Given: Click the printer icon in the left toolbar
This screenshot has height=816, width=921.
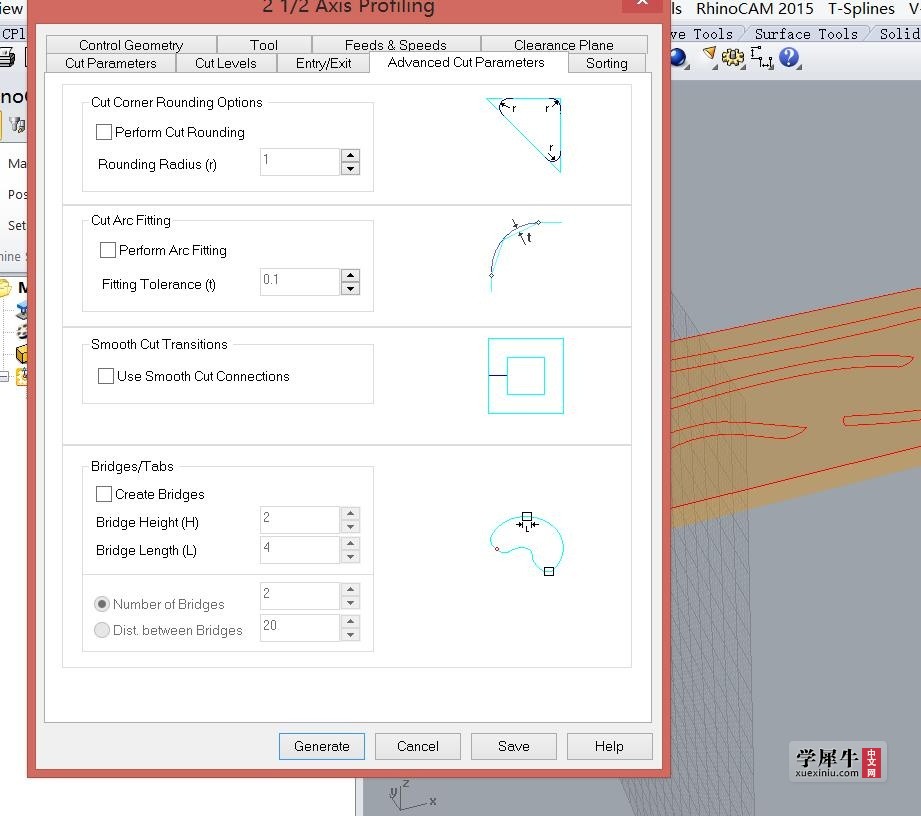Looking at the screenshot, I should pyautogui.click(x=6, y=58).
